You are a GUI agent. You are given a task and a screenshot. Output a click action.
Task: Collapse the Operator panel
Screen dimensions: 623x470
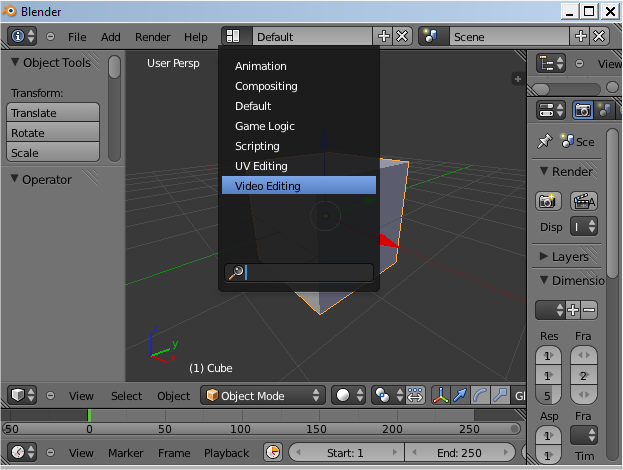point(14,179)
